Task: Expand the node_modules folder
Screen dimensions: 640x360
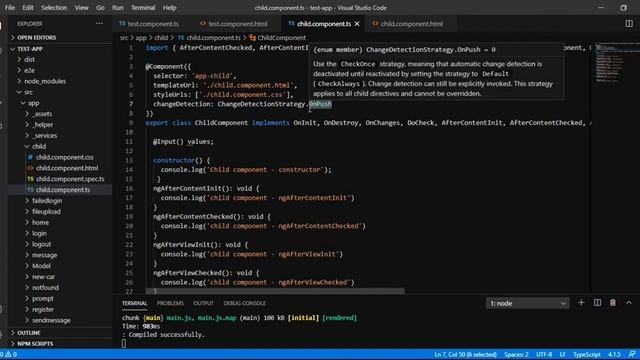Action: pyautogui.click(x=60, y=81)
